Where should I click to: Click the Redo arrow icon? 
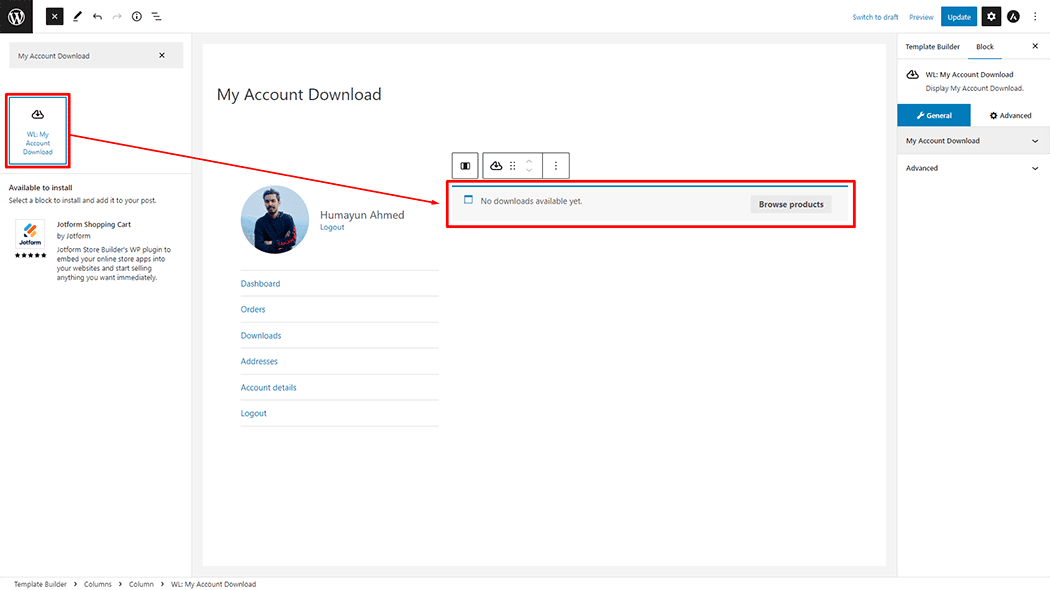(x=117, y=16)
